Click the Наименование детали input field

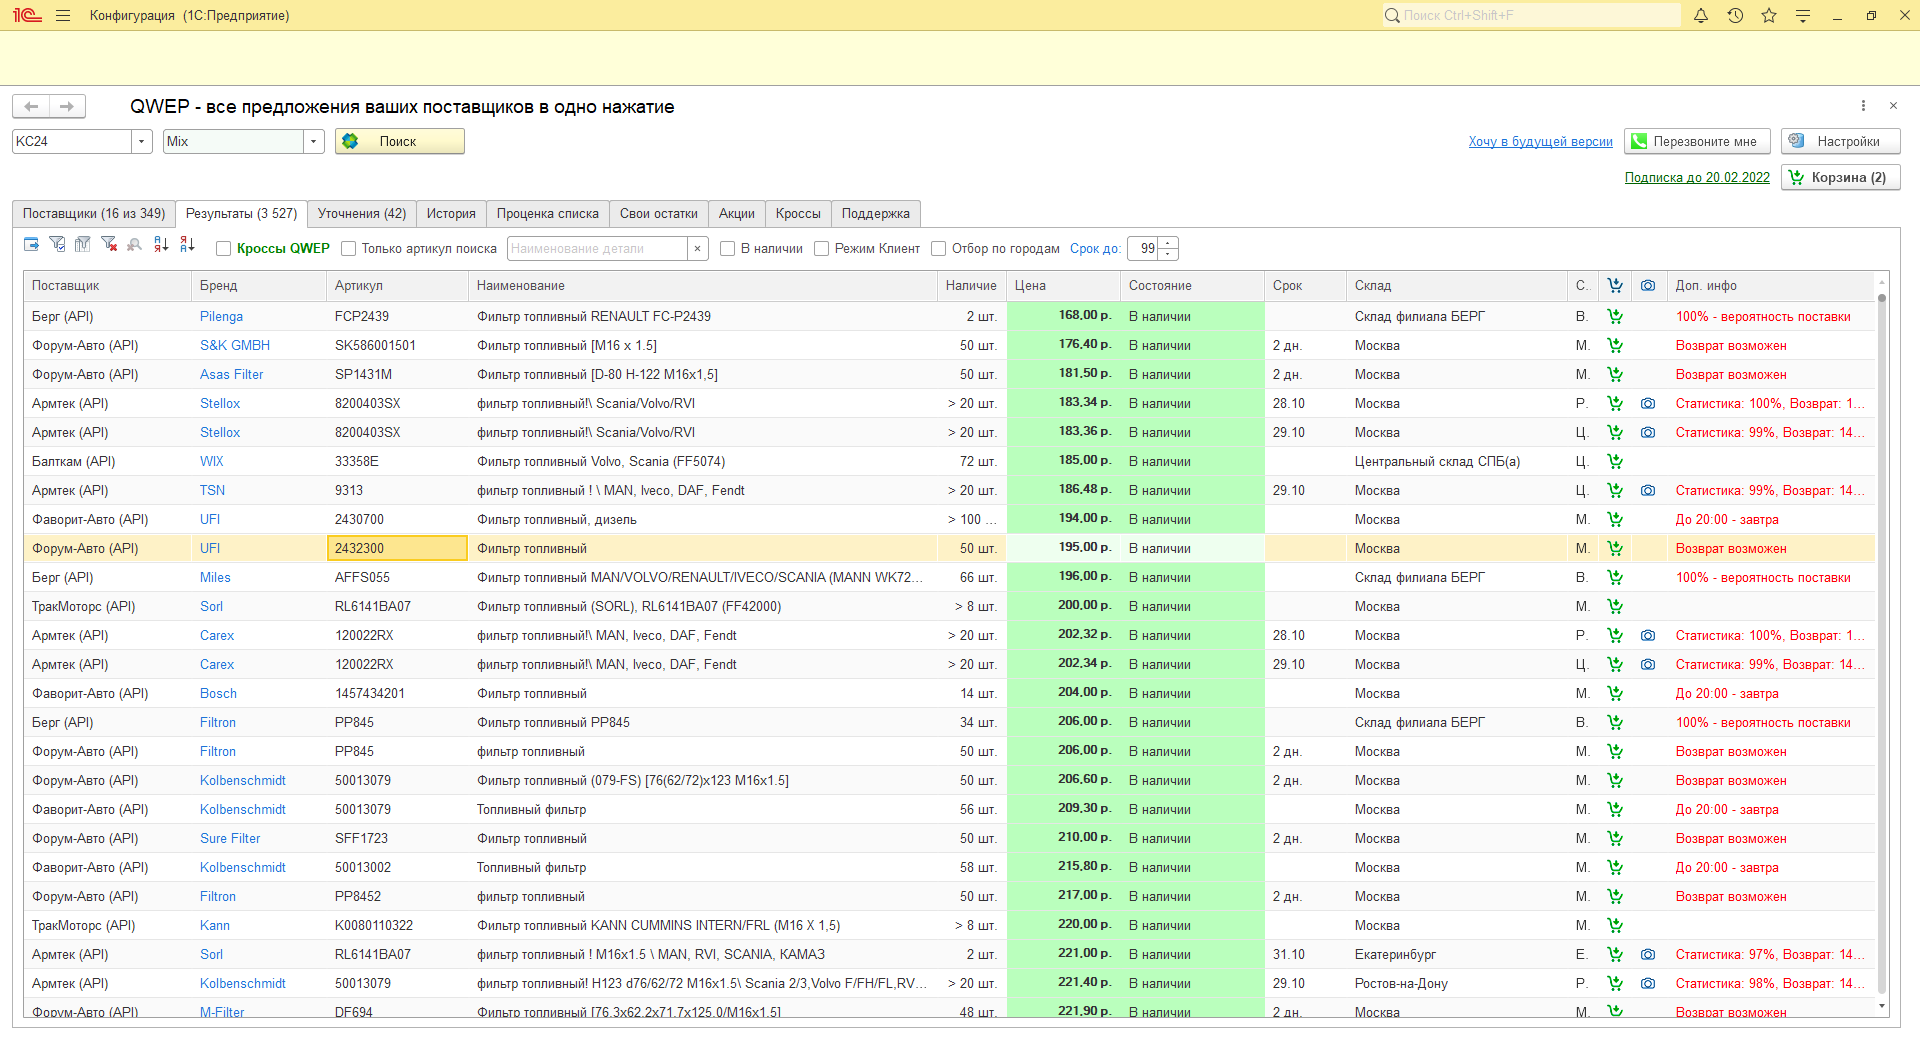tap(598, 248)
